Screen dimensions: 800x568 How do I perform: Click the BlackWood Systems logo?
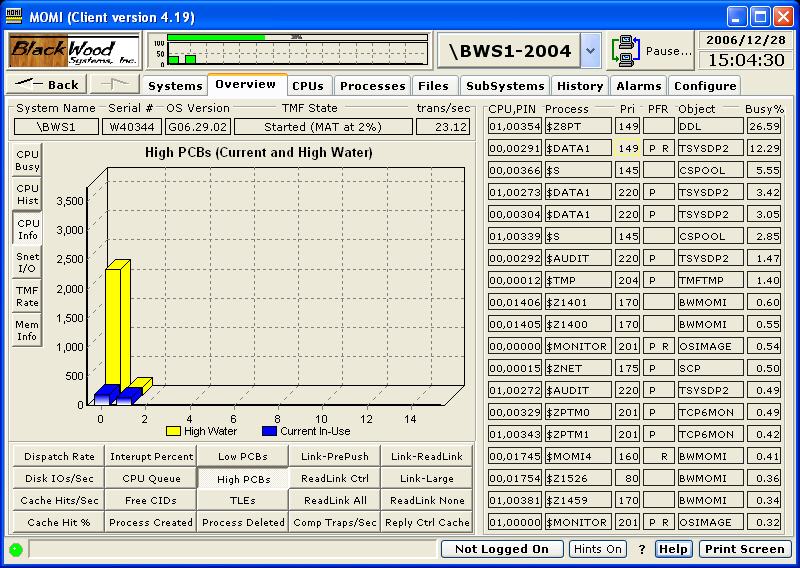click(75, 50)
